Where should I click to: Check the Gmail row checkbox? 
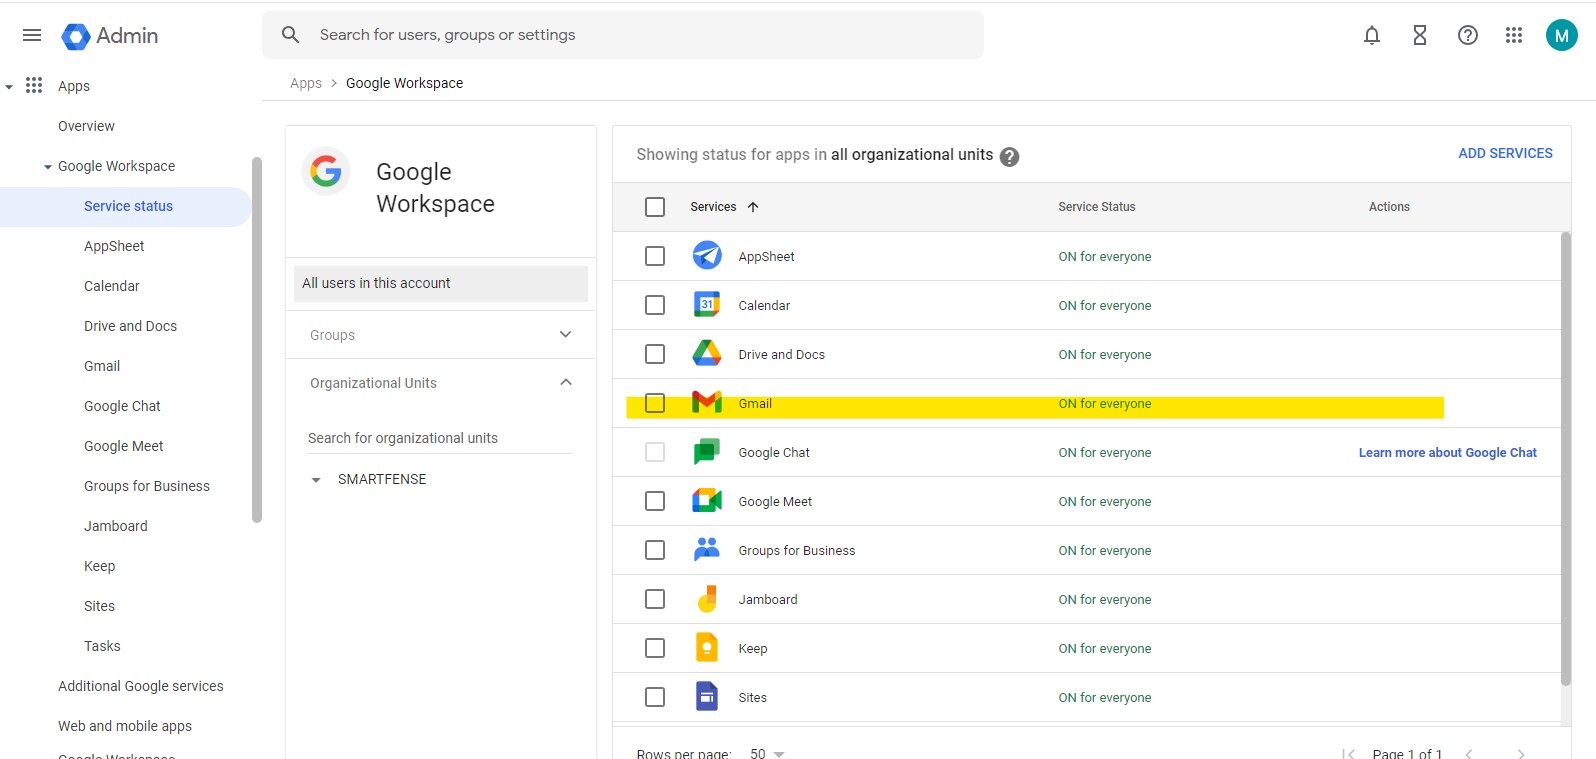click(x=655, y=403)
